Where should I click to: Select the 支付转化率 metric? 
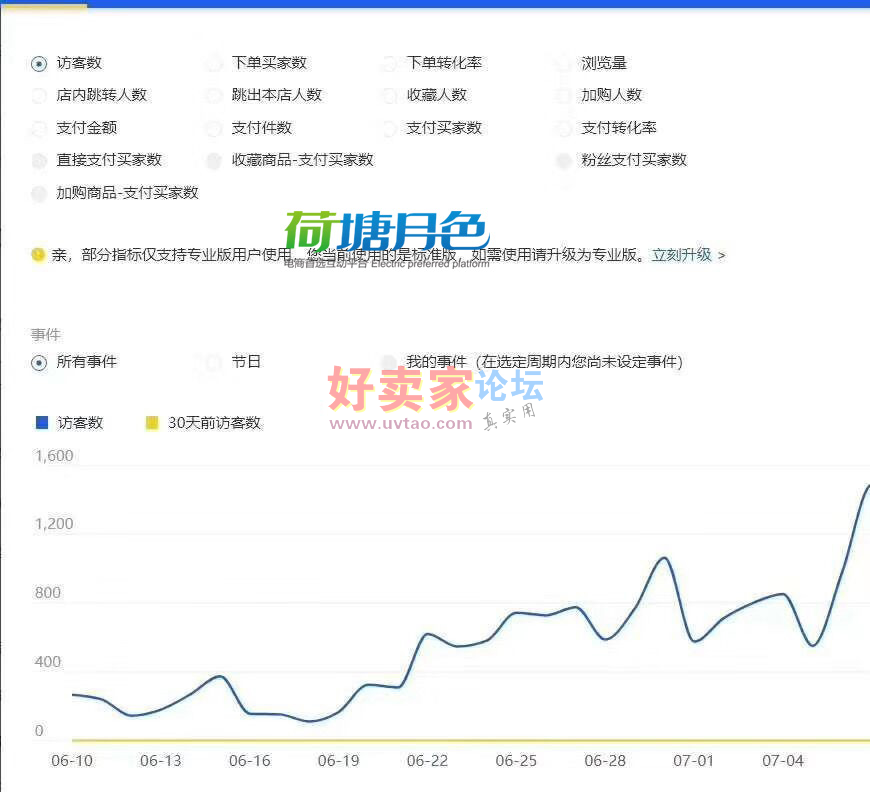point(564,129)
